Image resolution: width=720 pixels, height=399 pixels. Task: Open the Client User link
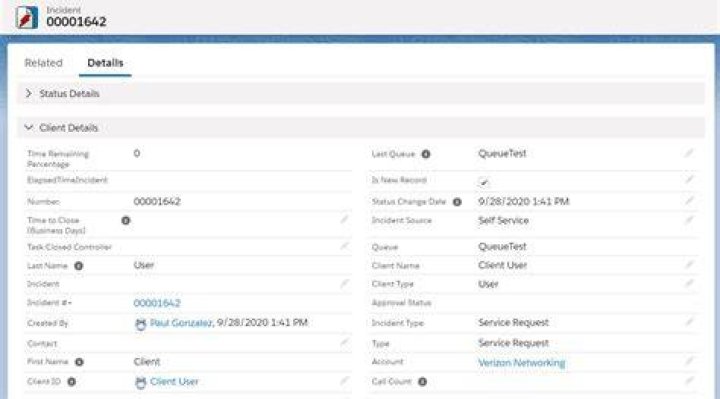(174, 382)
